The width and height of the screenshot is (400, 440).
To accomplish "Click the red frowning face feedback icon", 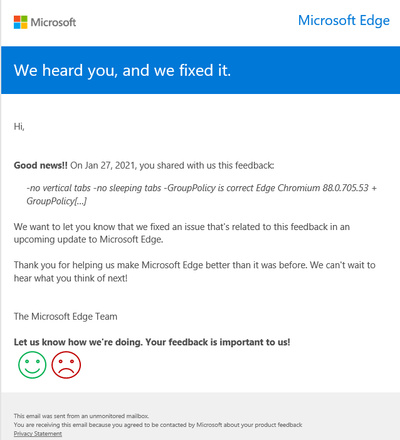I will pos(66,365).
